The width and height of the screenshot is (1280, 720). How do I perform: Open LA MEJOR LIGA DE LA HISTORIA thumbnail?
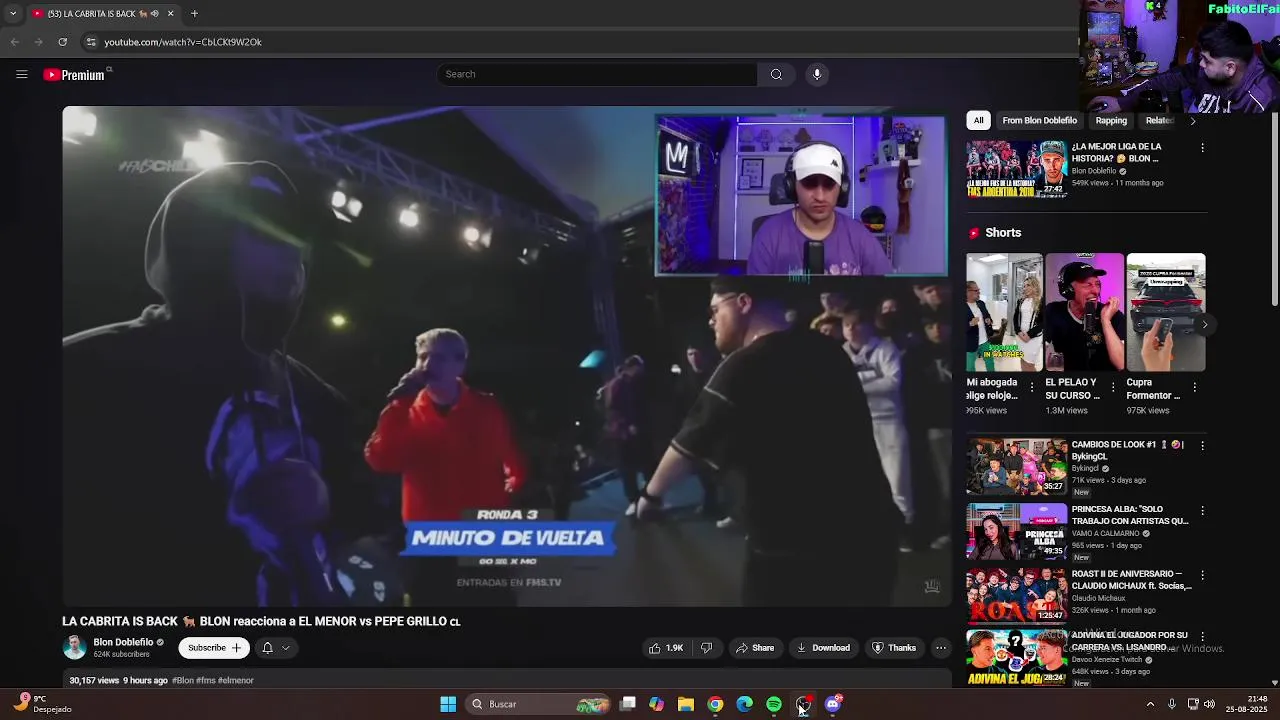pos(1016,168)
